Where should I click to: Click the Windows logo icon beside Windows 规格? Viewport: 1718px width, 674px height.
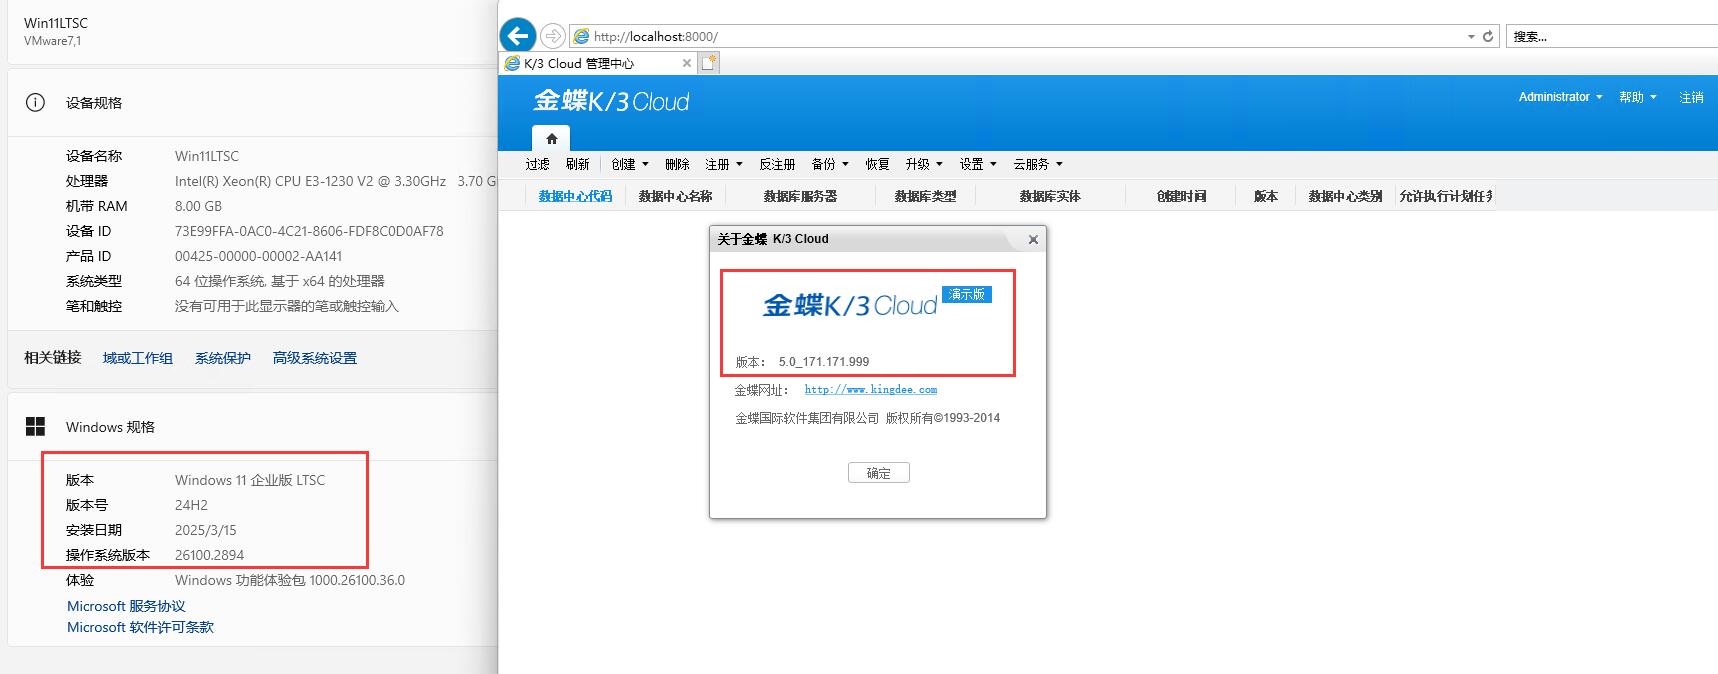click(x=35, y=427)
